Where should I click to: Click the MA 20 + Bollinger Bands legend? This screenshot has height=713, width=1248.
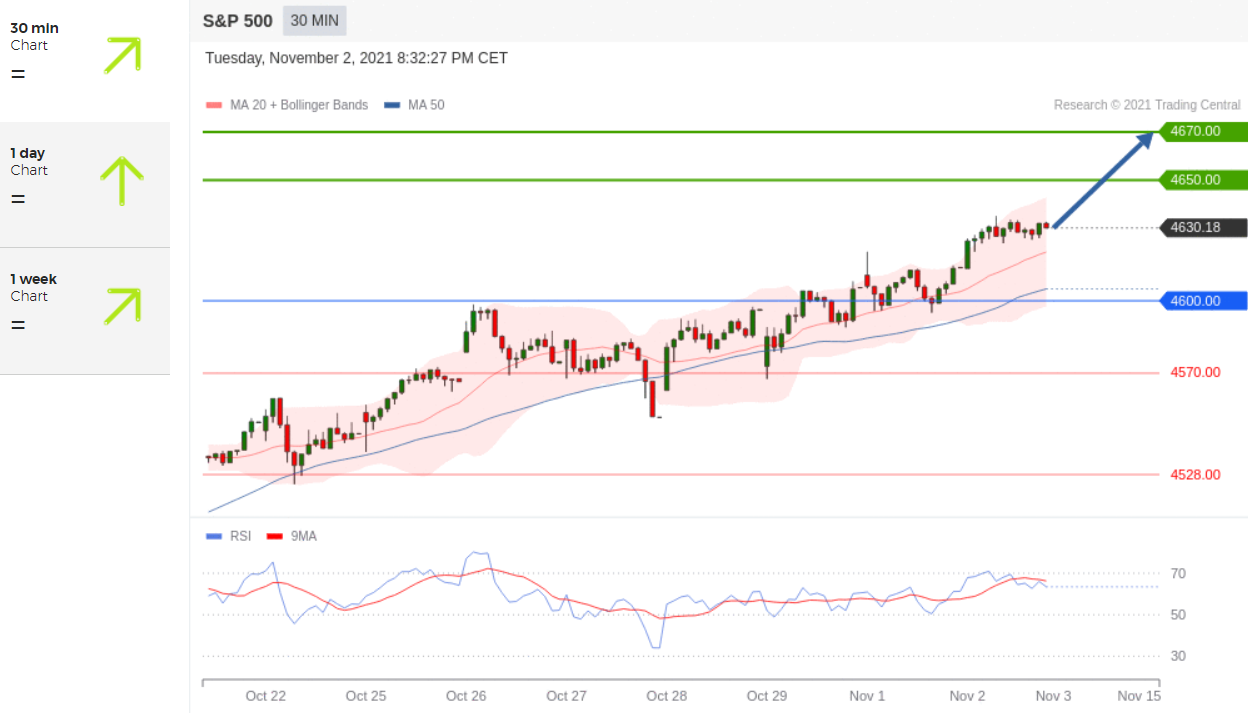[287, 105]
